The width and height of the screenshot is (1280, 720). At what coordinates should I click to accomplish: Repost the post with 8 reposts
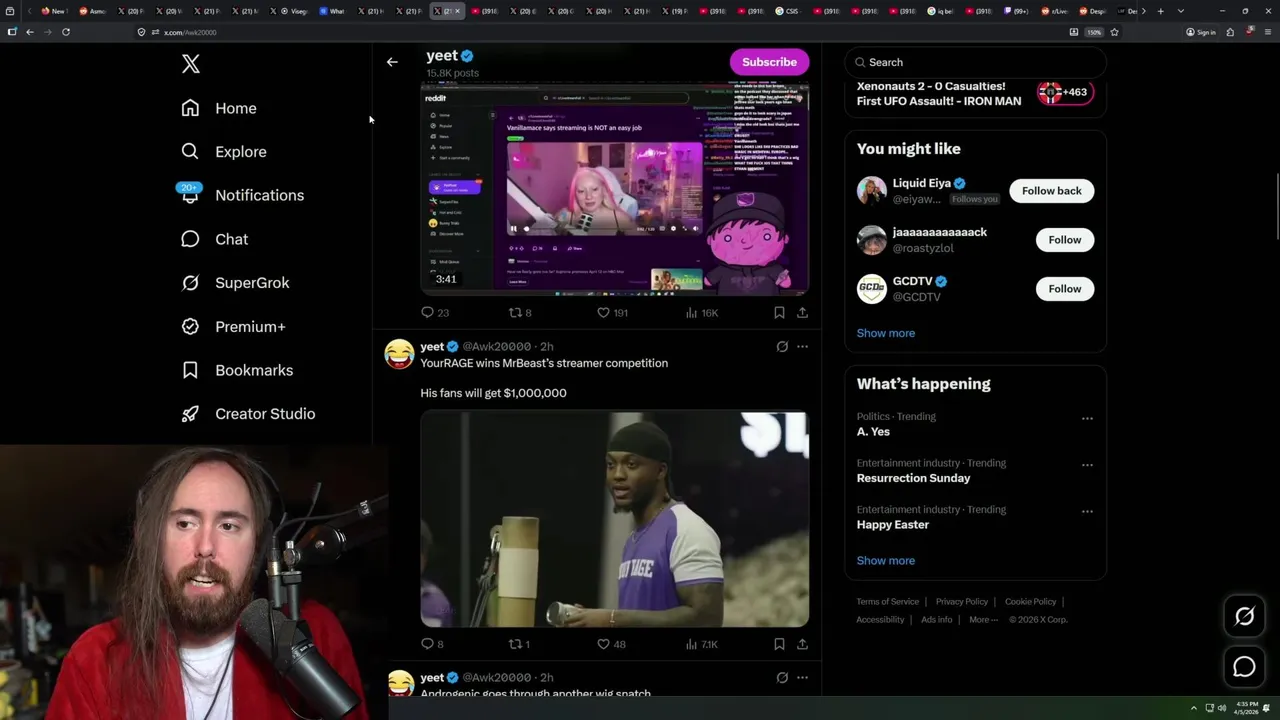[520, 313]
